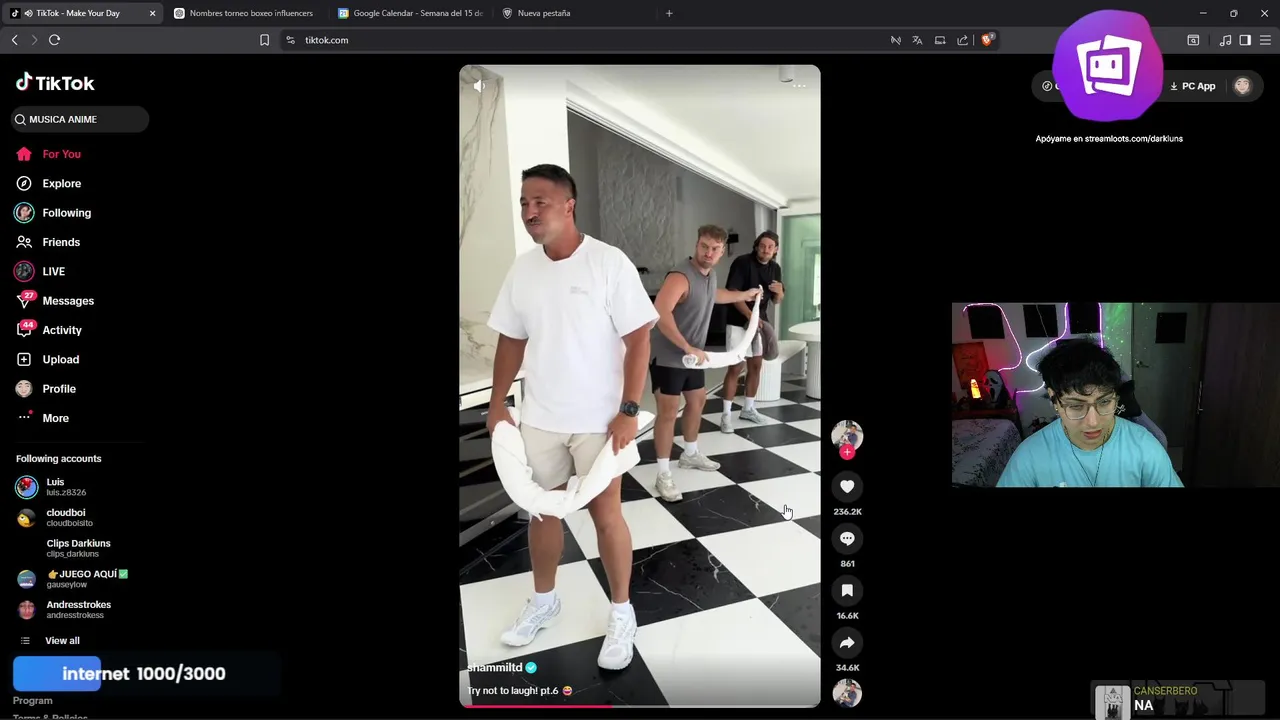Open Activity notifications
Viewport: 1280px width, 720px height.
(x=62, y=330)
